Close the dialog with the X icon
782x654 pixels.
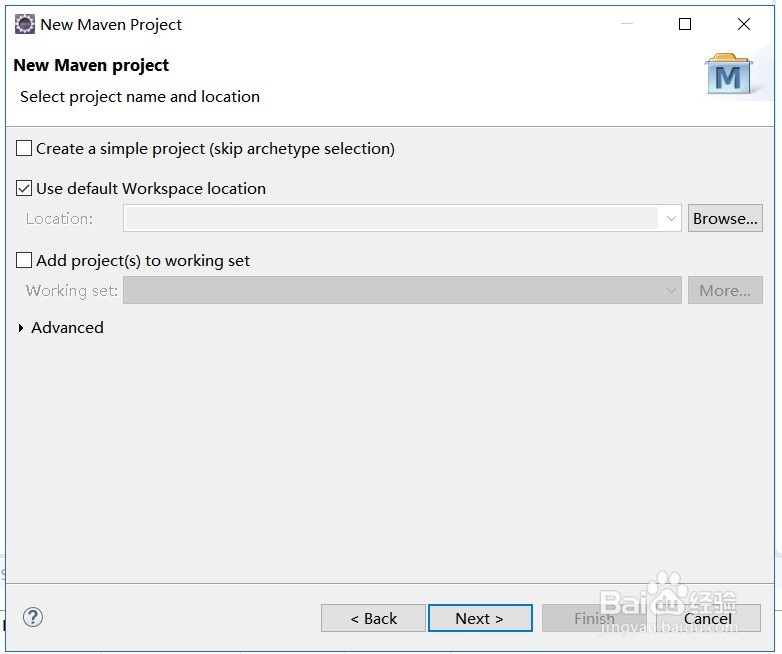coord(744,24)
